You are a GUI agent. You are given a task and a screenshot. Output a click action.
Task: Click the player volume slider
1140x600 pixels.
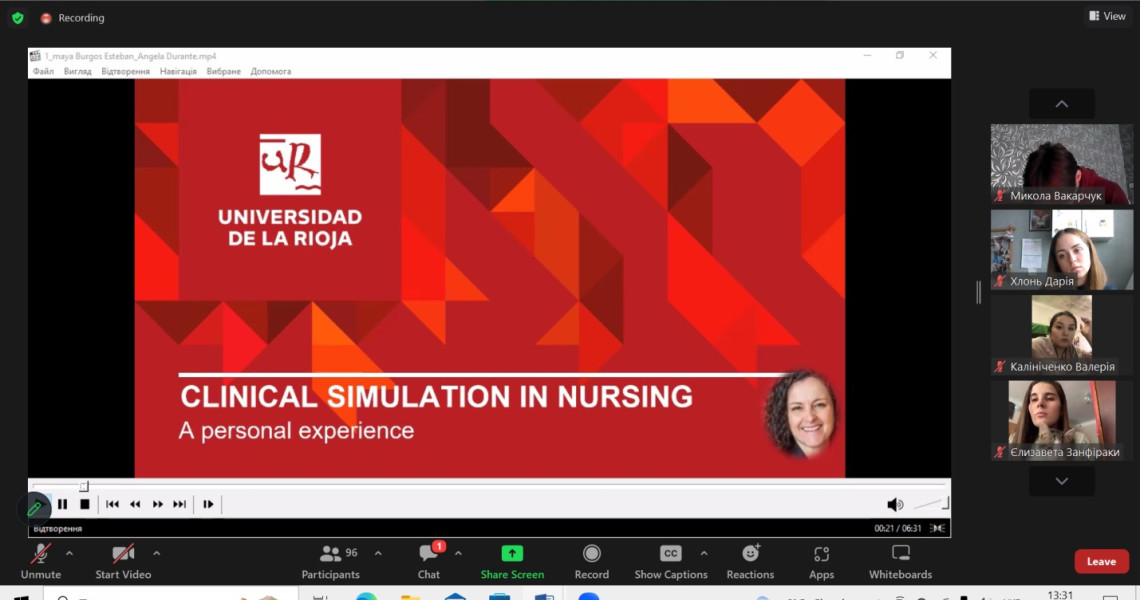click(931, 503)
